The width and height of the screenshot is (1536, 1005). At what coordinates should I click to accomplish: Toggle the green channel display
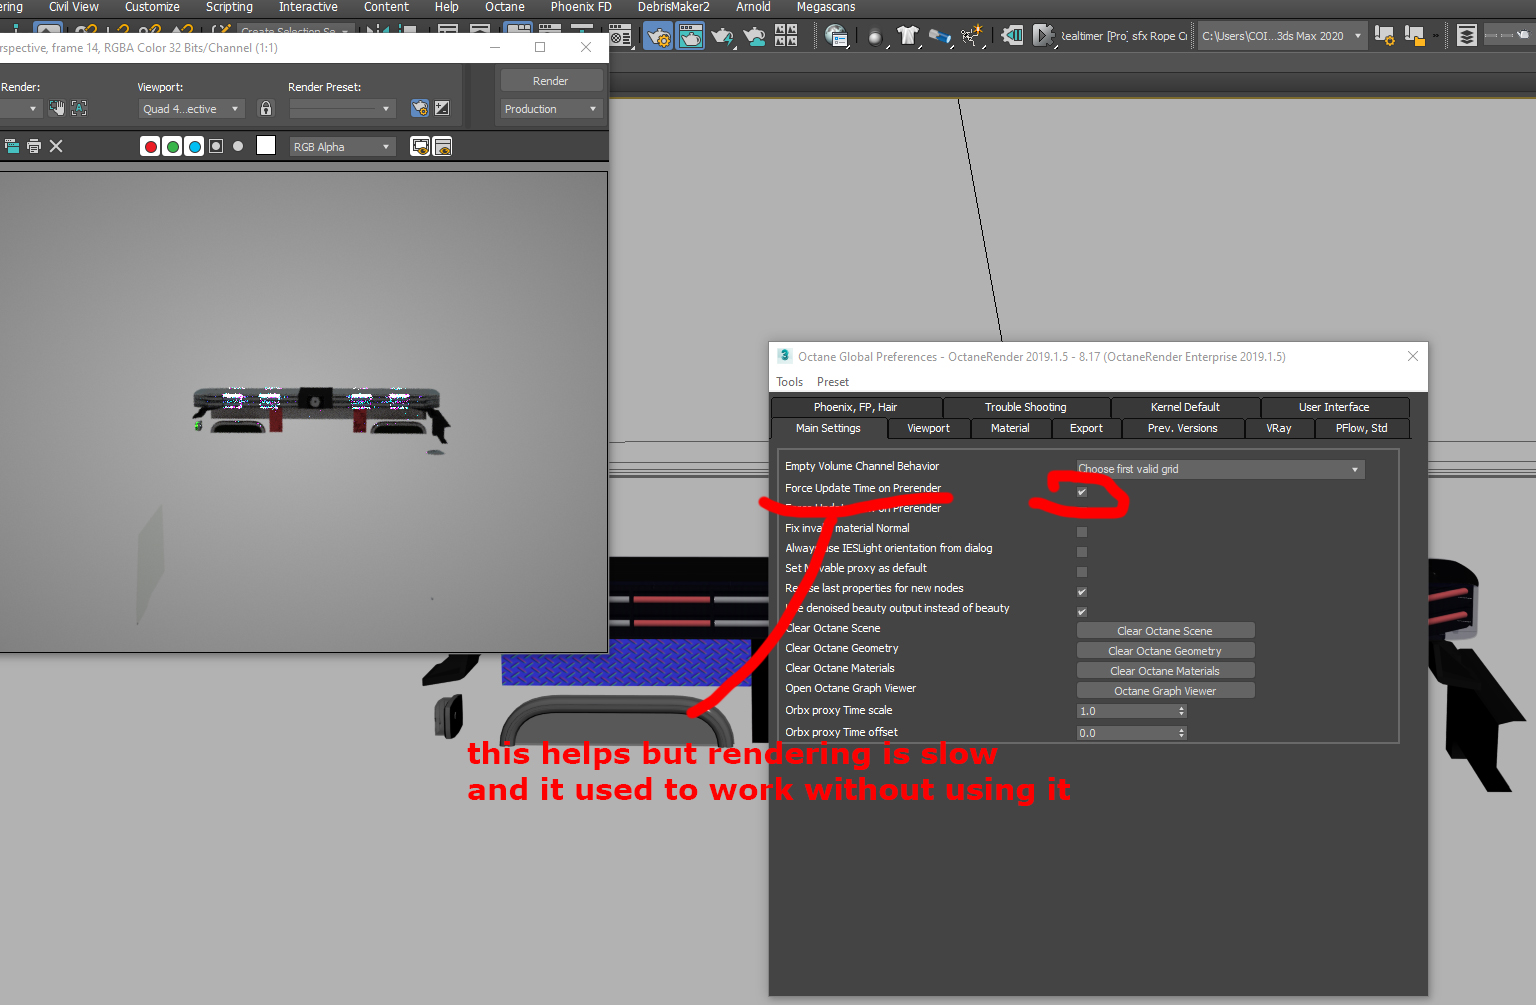(173, 147)
